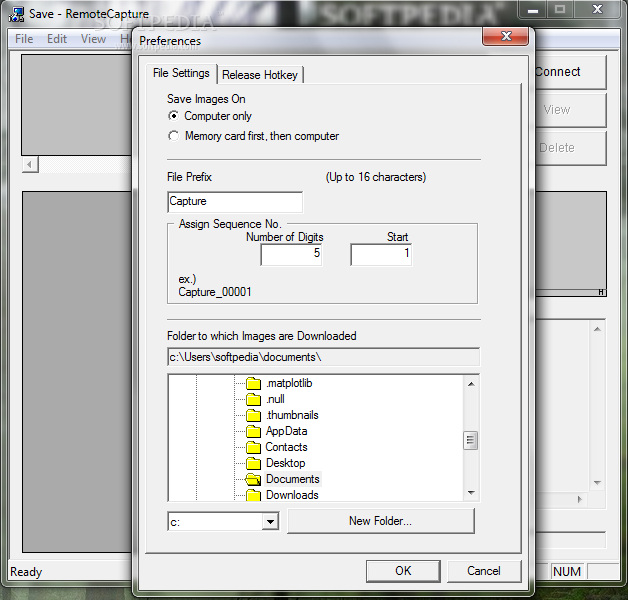Click the .matplotlib folder name

coord(289,383)
